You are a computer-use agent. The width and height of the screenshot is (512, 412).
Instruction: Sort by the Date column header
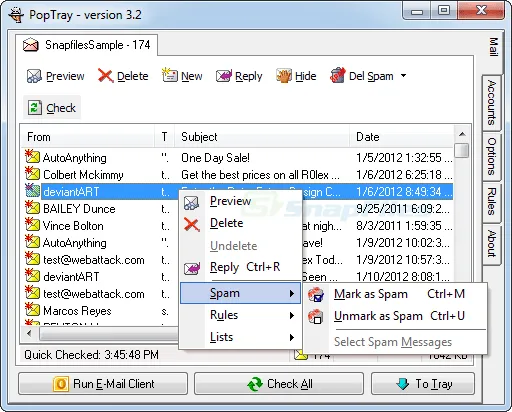coord(402,137)
